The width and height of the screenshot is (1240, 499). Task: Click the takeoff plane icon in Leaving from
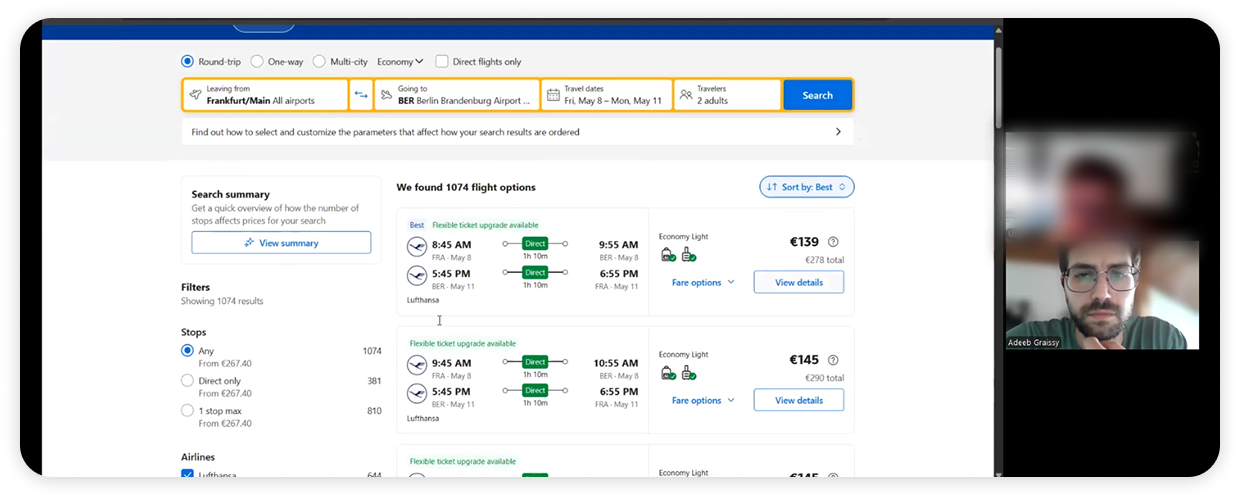coord(195,95)
